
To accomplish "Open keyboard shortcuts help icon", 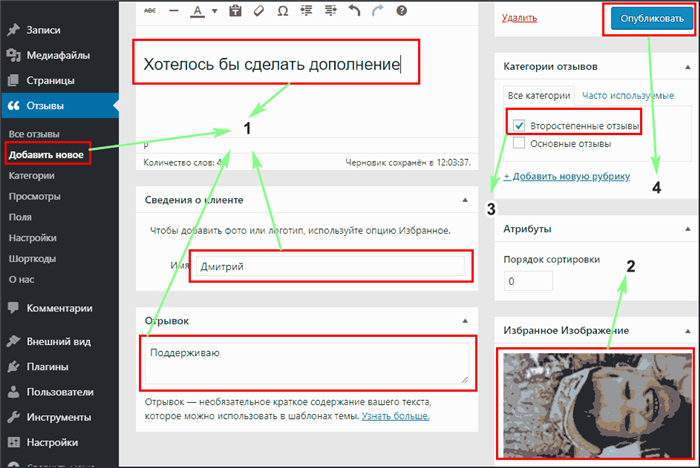I will (x=401, y=11).
